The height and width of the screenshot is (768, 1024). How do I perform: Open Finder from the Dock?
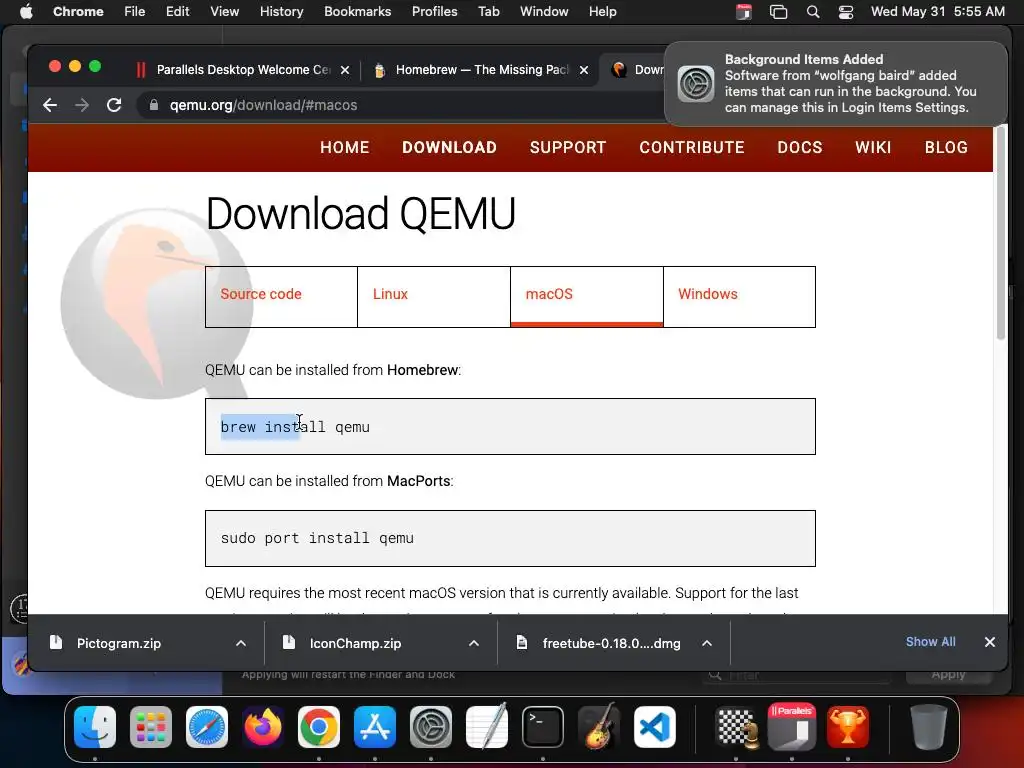[x=95, y=727]
